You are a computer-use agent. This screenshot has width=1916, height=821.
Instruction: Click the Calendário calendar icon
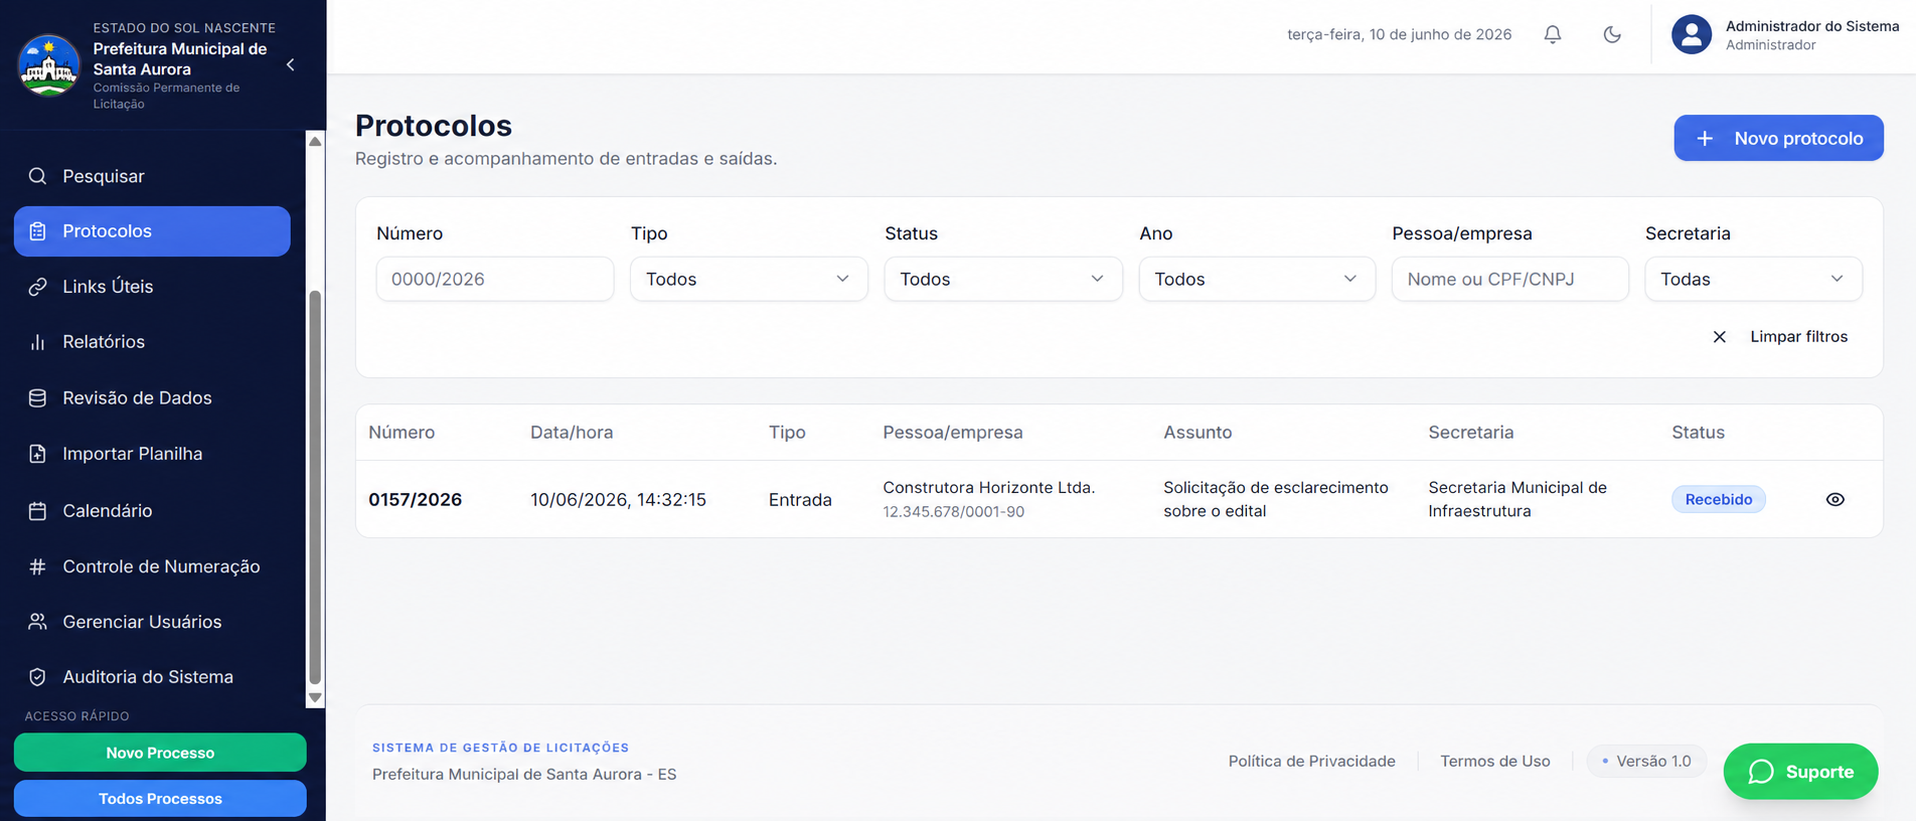38,511
